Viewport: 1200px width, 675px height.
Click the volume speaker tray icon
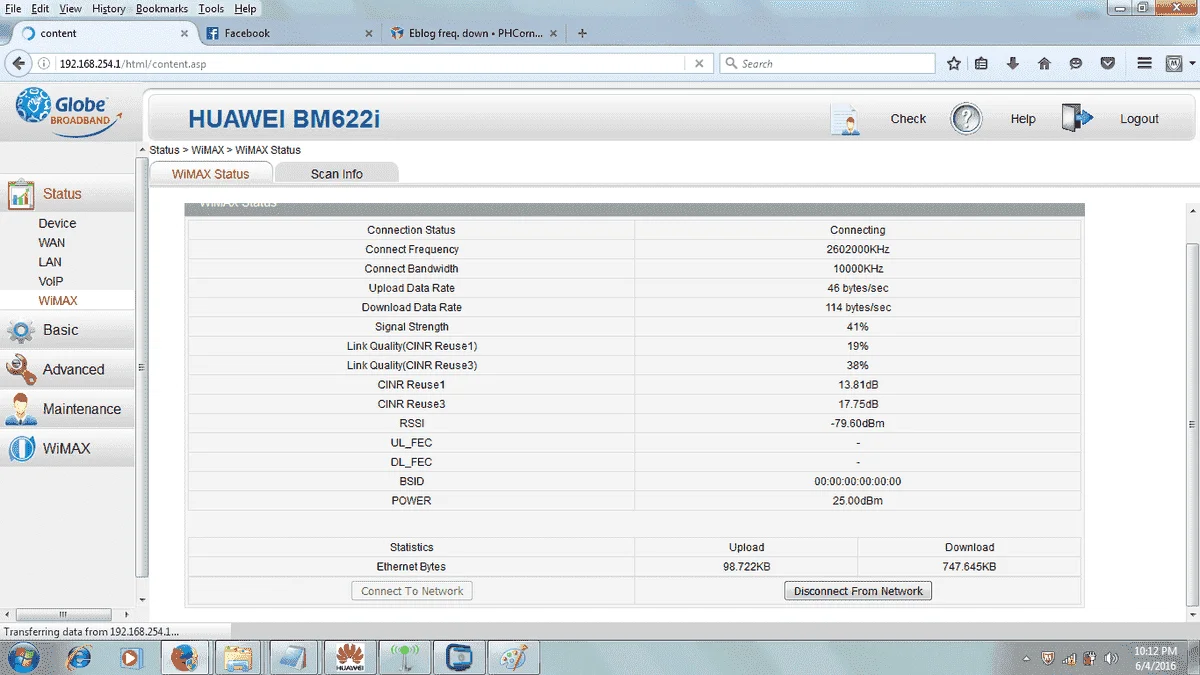pyautogui.click(x=1111, y=658)
